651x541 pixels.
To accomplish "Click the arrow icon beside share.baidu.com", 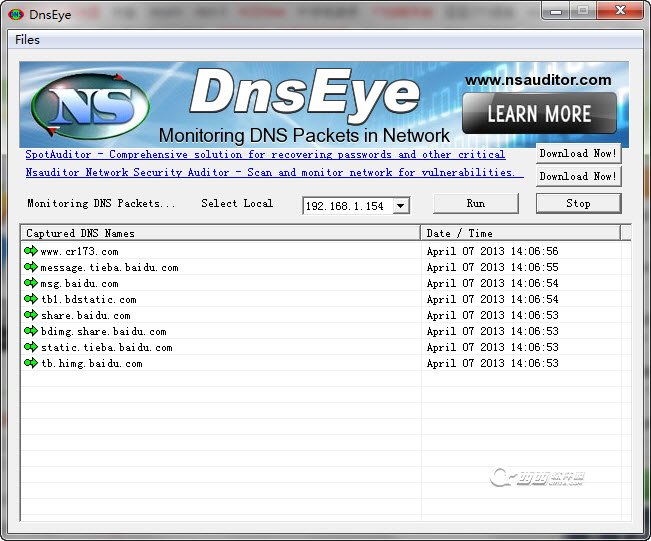I will [x=31, y=315].
